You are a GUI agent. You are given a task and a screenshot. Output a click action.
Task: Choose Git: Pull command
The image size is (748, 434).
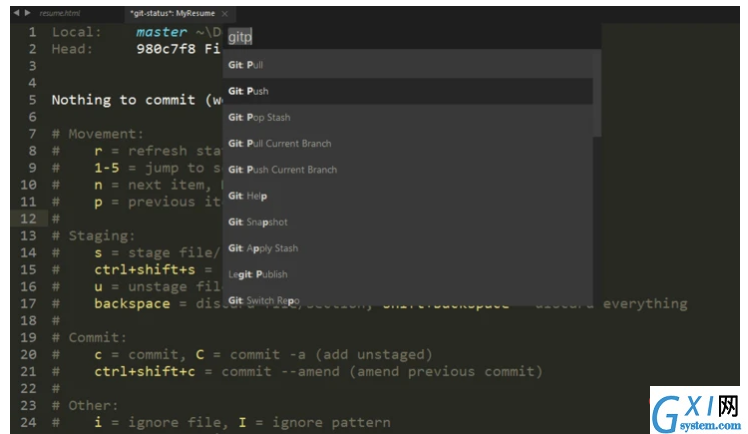click(x=408, y=65)
